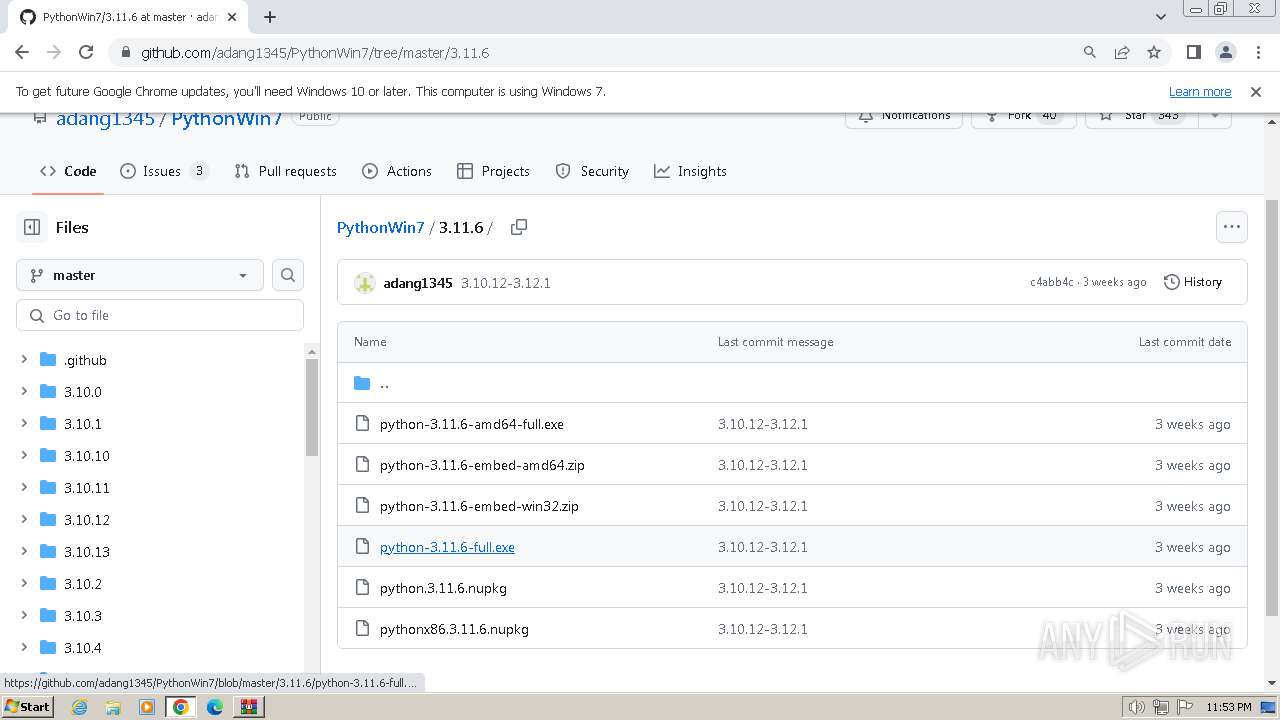1280x720 pixels.
Task: Click the Windows Start button
Action: tap(28, 707)
